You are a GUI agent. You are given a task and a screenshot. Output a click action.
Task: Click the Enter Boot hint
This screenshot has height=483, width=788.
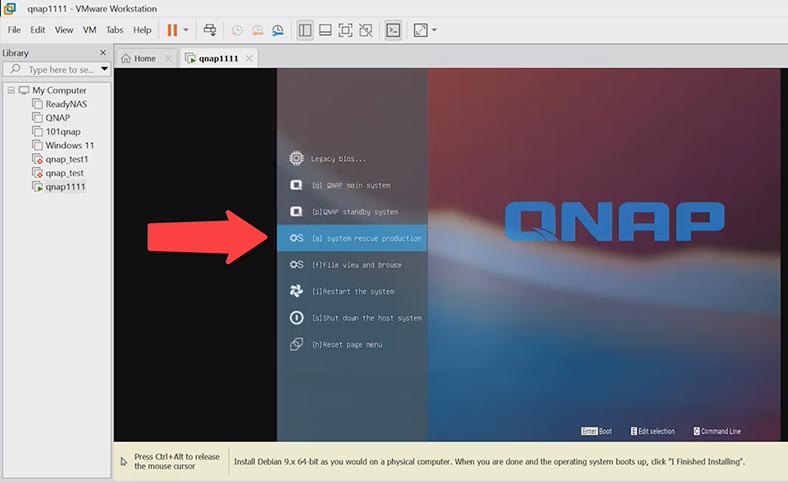597,431
